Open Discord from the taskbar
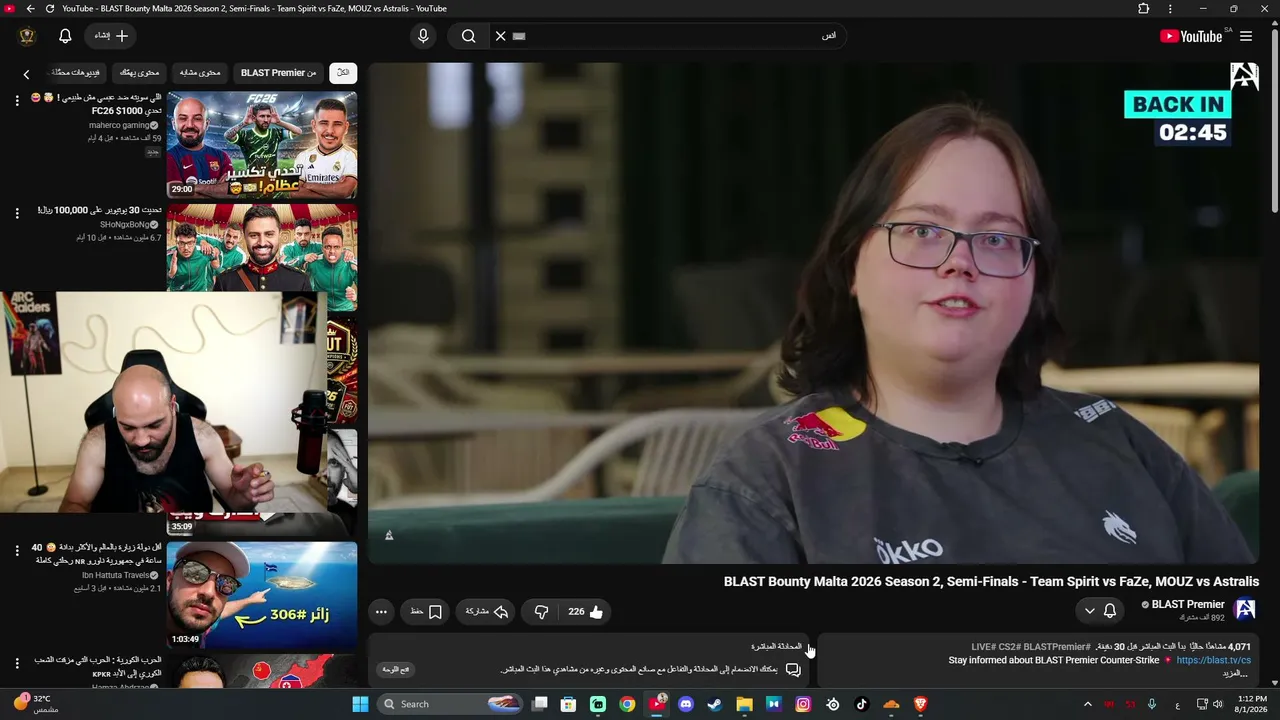Viewport: 1280px width, 720px height. pos(686,704)
